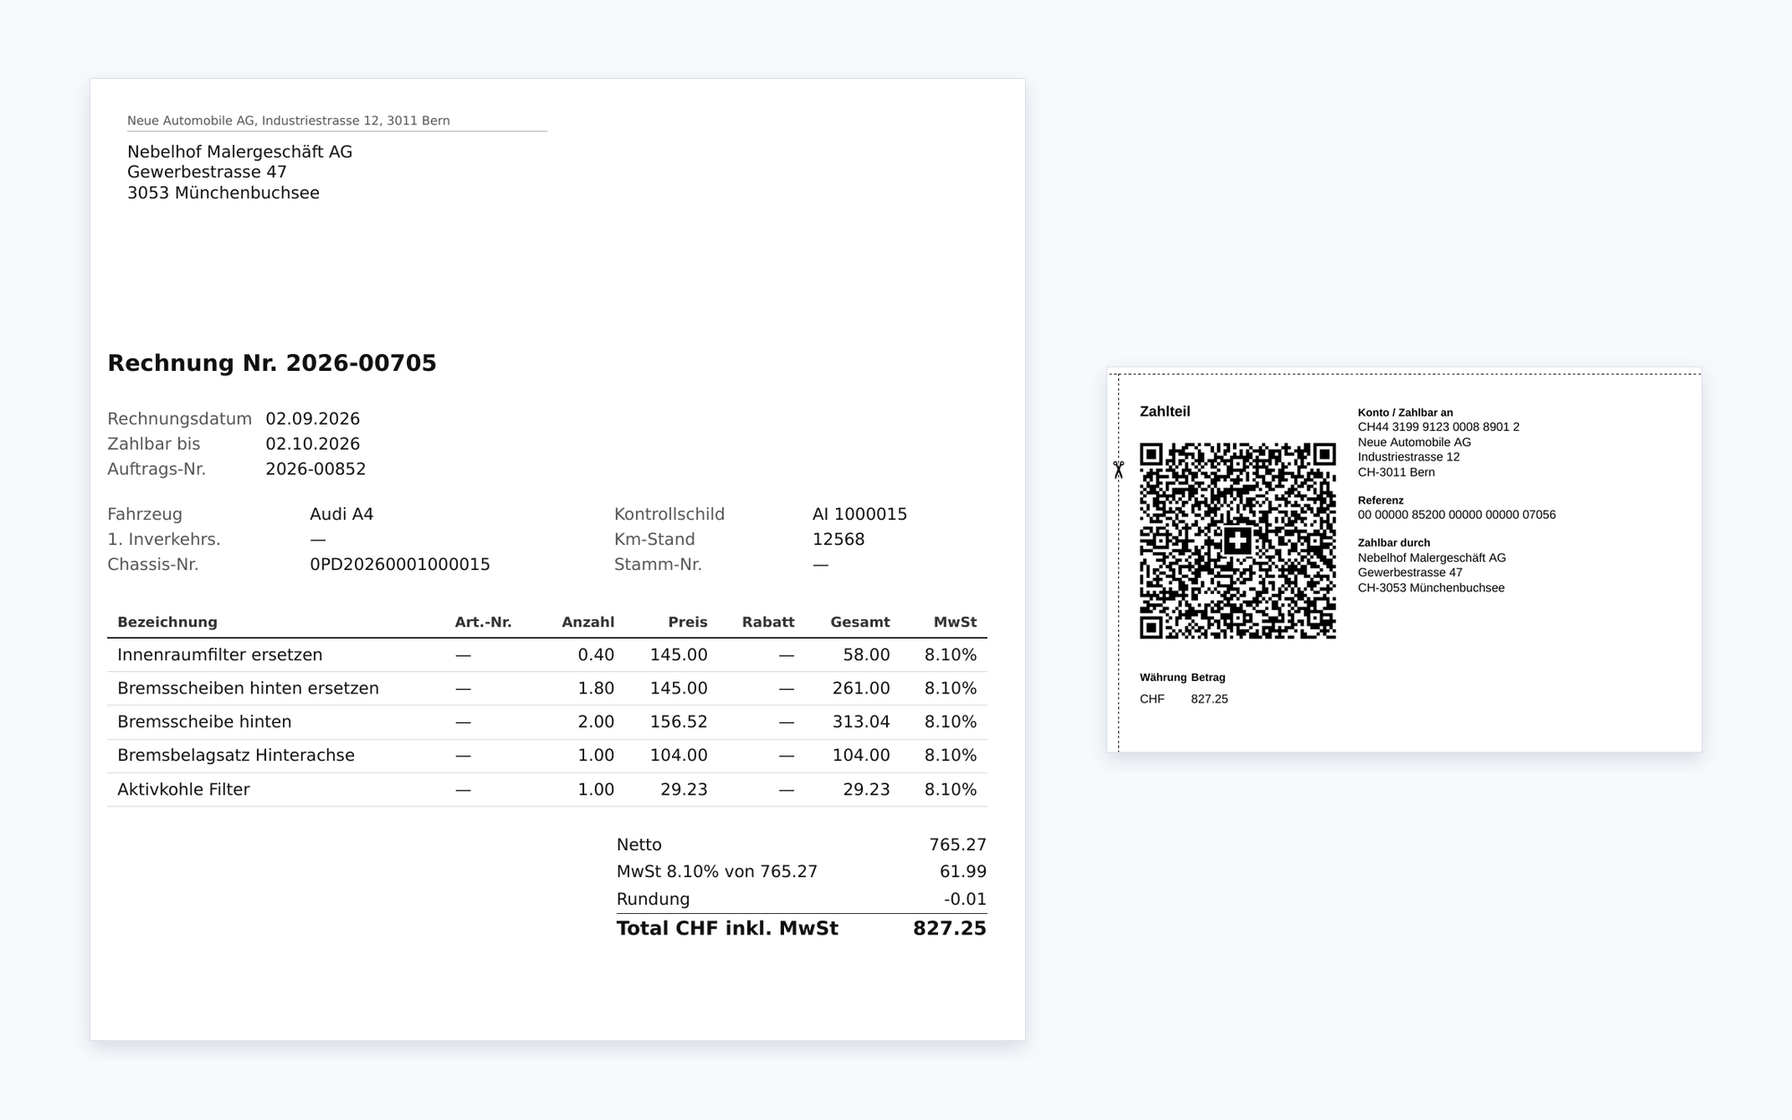
Task: Click reference number 00 00000 85200 00000 00000 07056
Action: [x=1456, y=515]
